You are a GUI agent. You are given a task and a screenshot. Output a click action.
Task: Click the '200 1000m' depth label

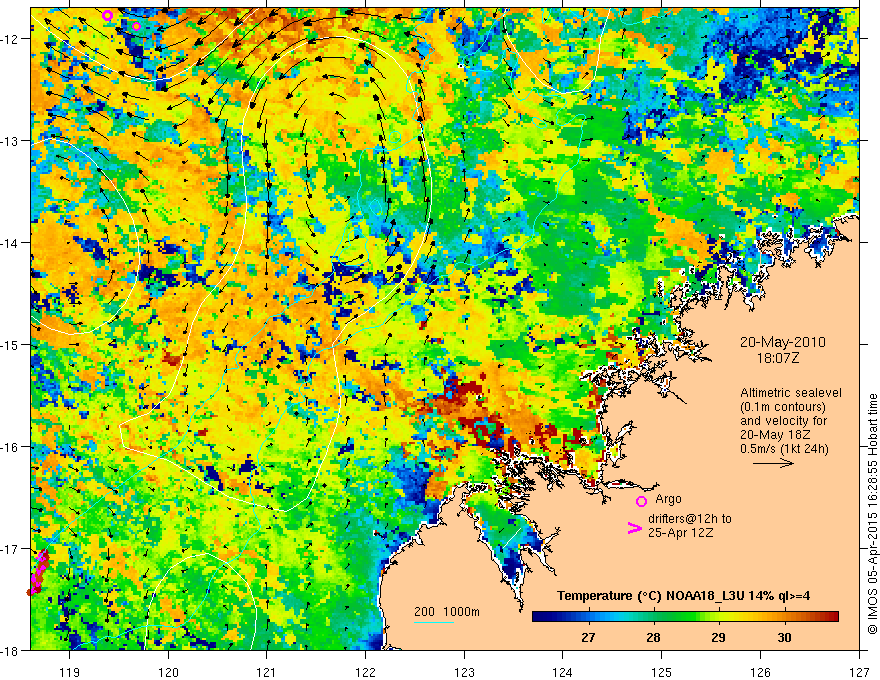click(x=447, y=612)
